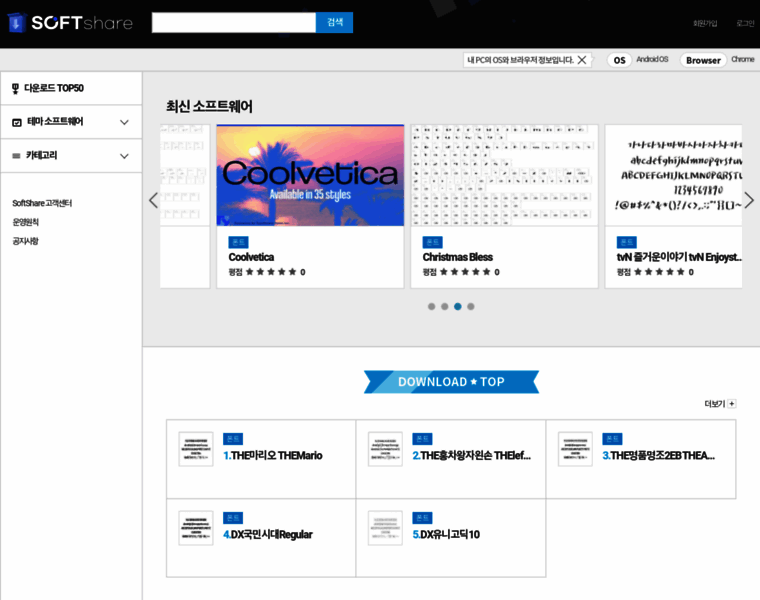Click the plus icon next to 더보기

coord(732,403)
